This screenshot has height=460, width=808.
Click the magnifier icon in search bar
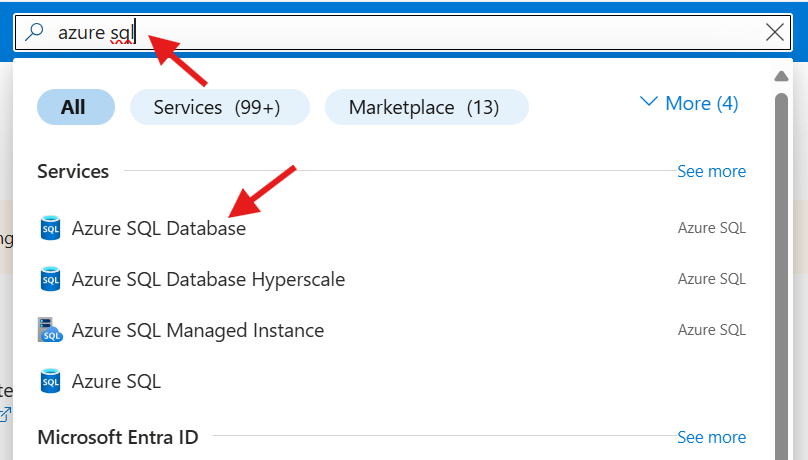35,32
